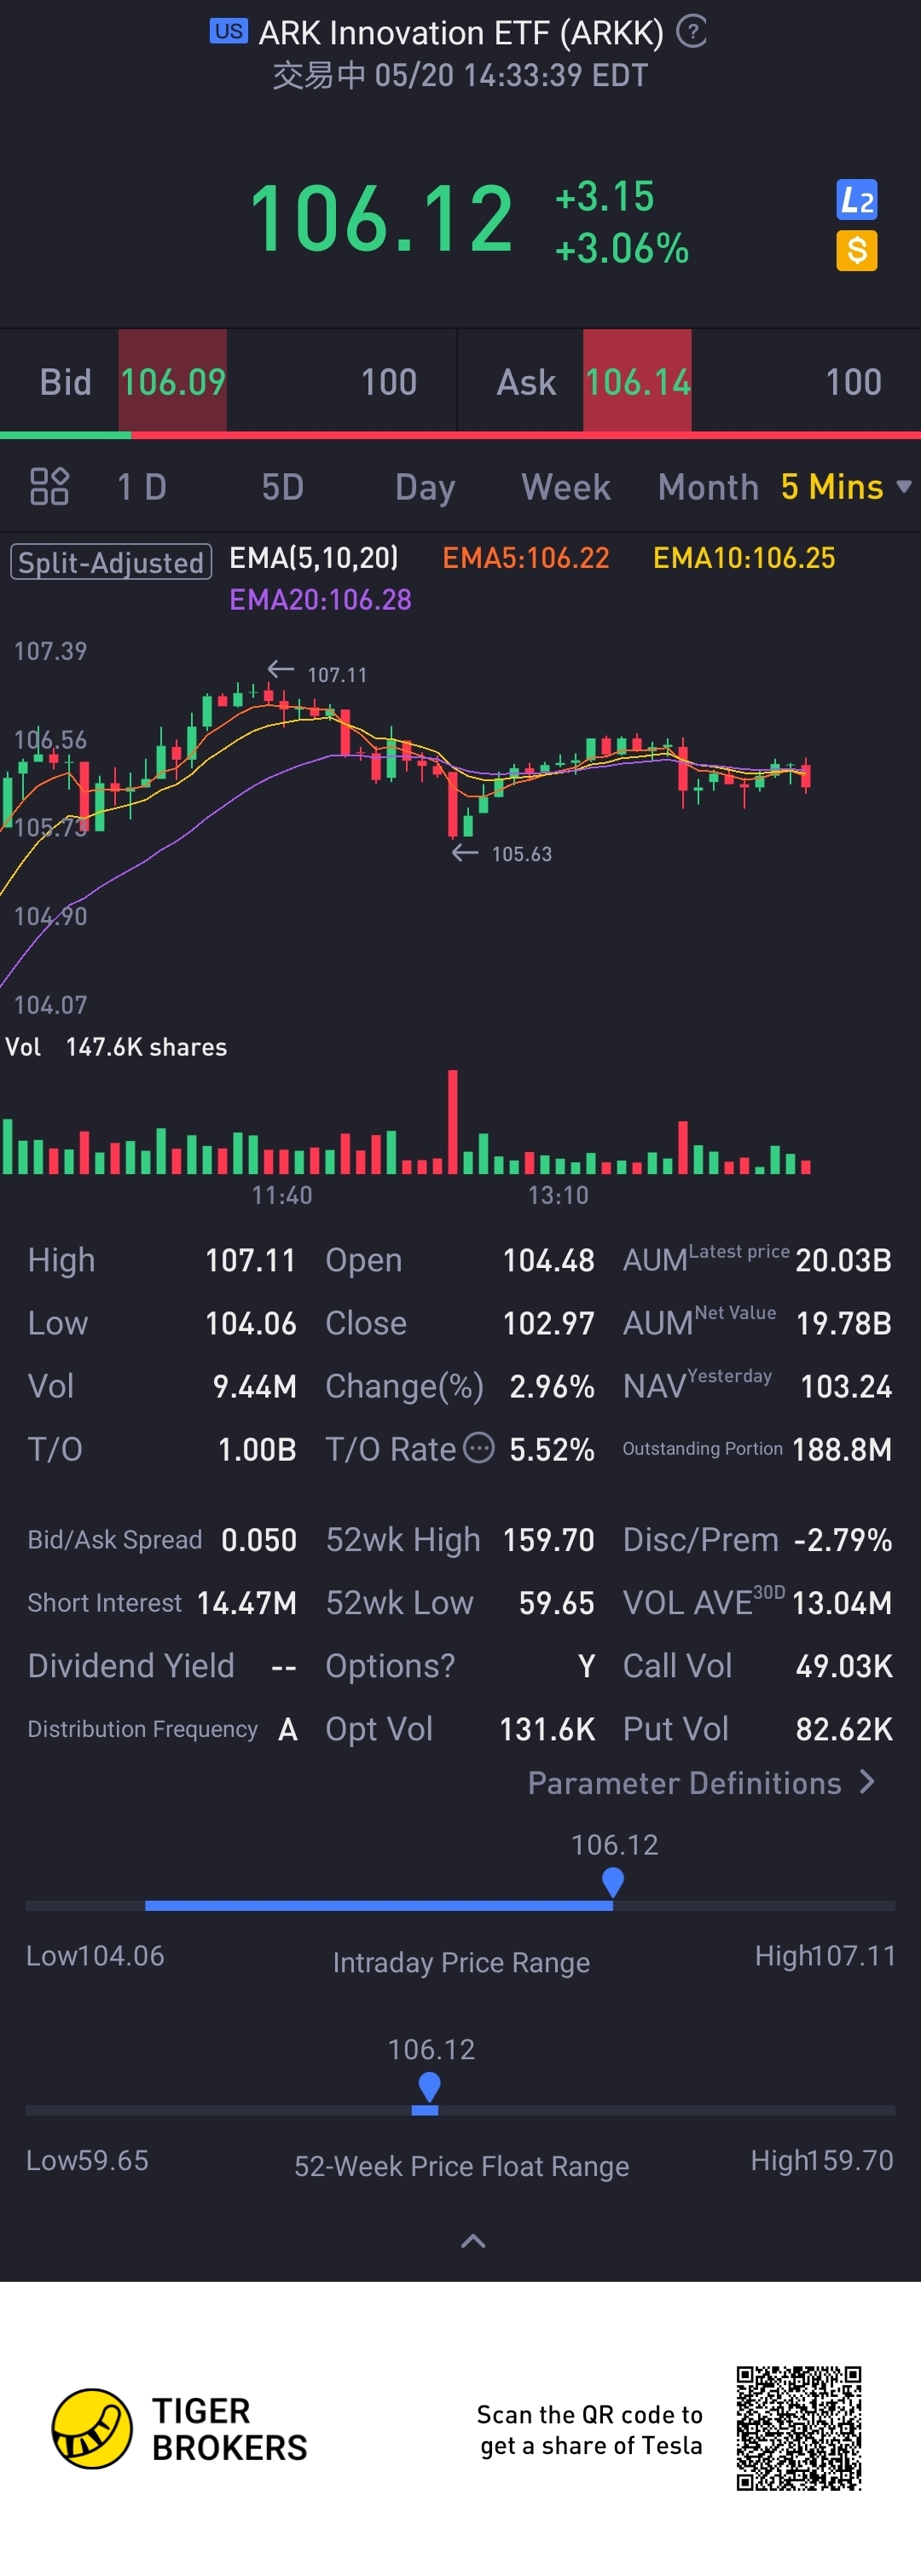Open the chart layout grid icon
Screen dimensions: 921x2576
pos(49,487)
